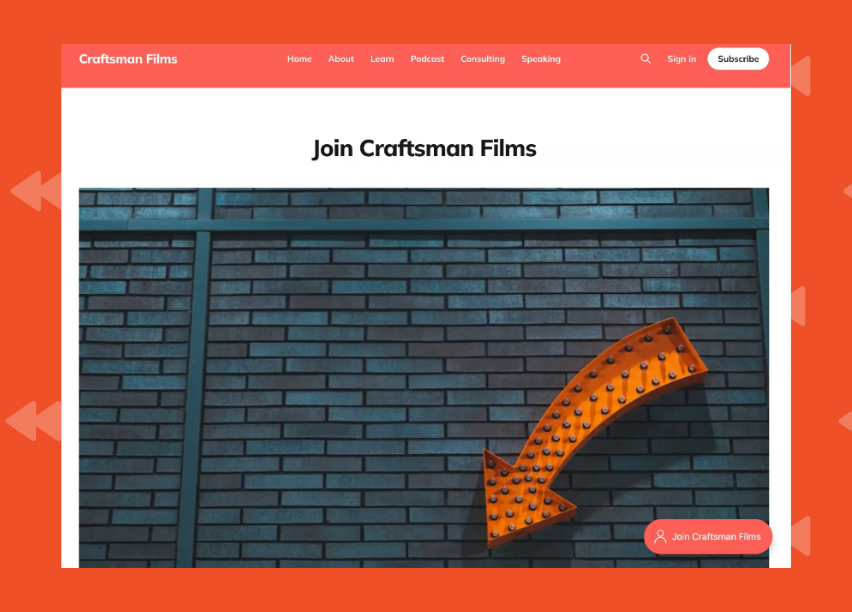This screenshot has height=612, width=852.
Task: Click the faded triangle right of the brick photo
Action: click(798, 306)
